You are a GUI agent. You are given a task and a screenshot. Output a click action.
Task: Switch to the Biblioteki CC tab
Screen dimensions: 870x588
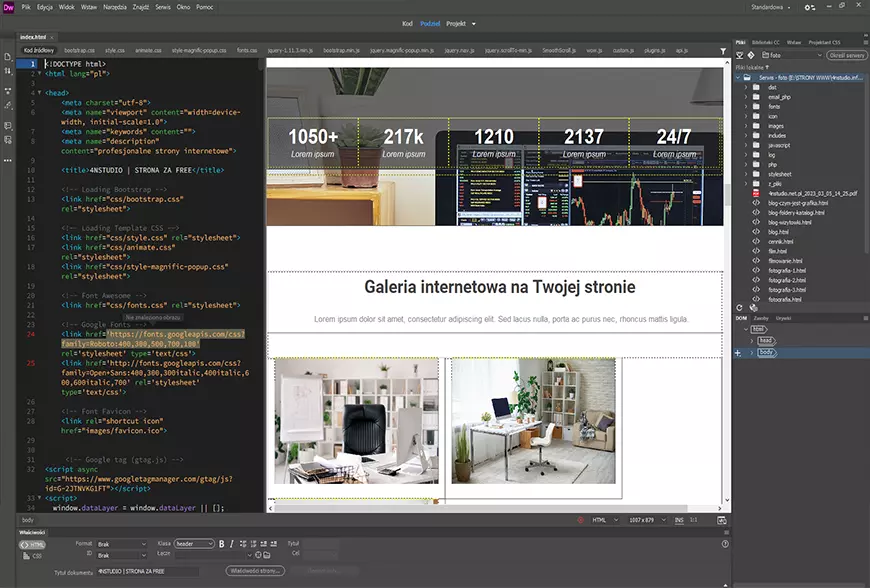point(766,42)
